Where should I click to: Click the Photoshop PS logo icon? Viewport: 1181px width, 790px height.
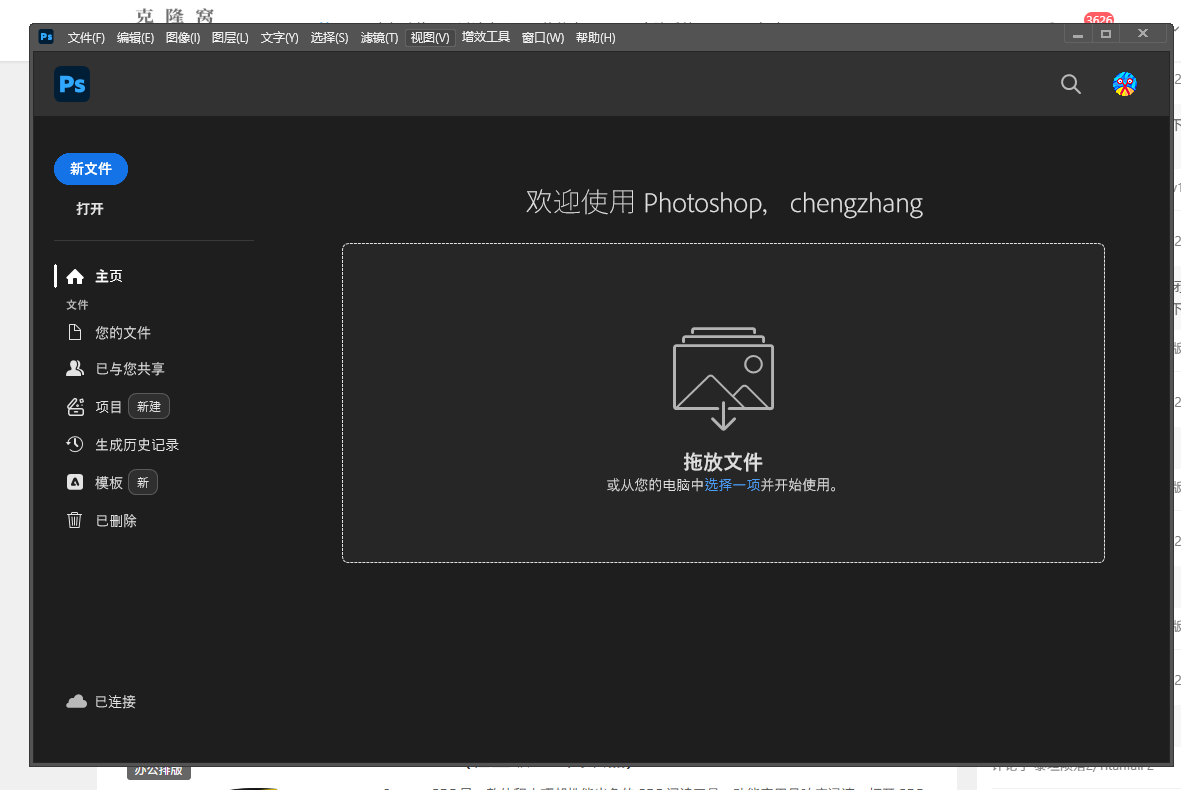71,84
